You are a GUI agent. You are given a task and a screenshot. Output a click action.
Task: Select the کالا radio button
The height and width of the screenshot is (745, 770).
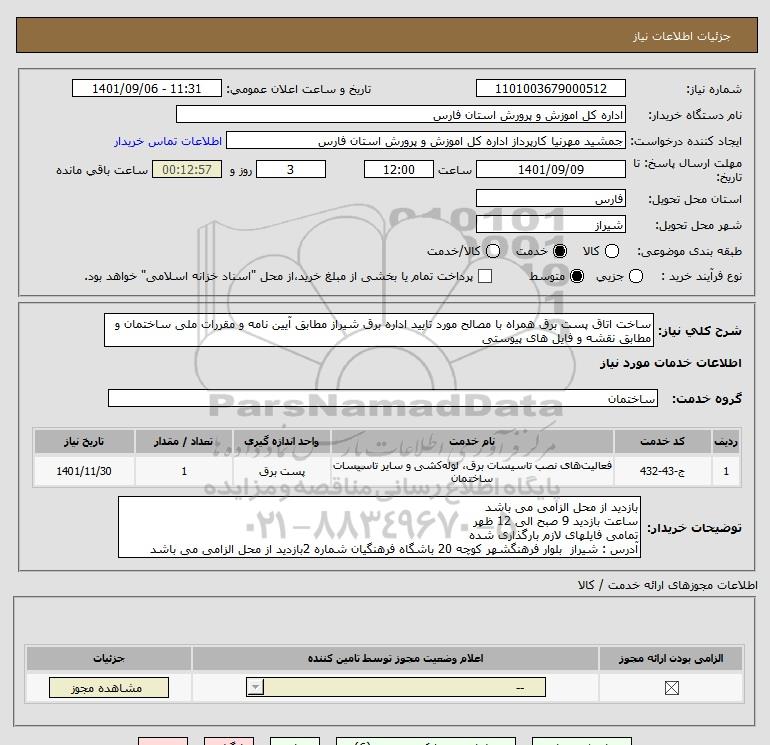(611, 251)
